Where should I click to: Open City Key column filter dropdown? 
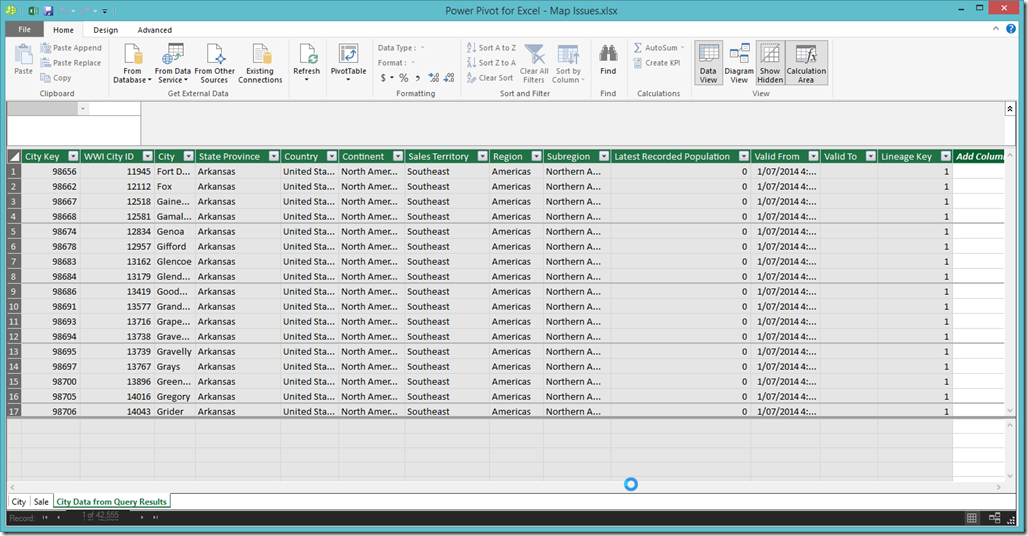tap(73, 156)
